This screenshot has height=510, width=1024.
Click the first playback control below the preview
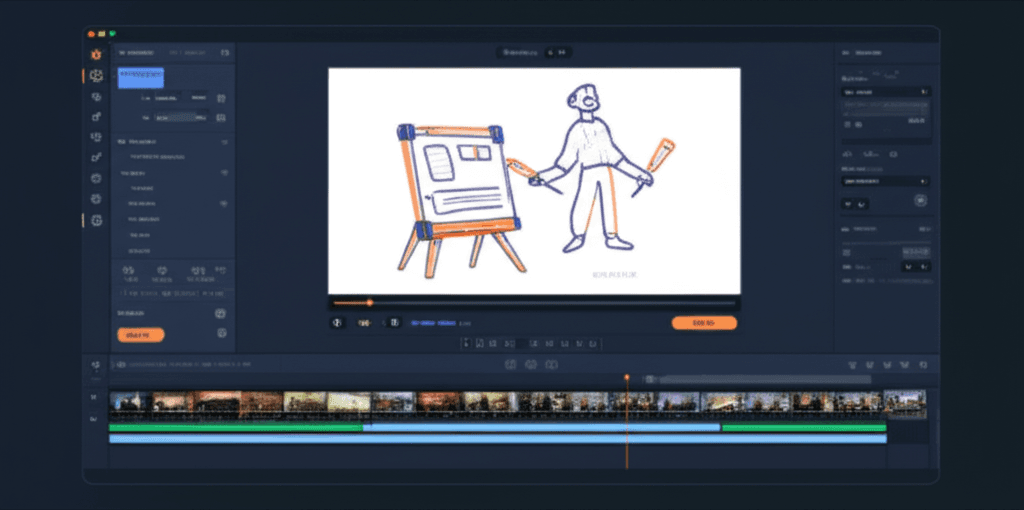point(337,323)
